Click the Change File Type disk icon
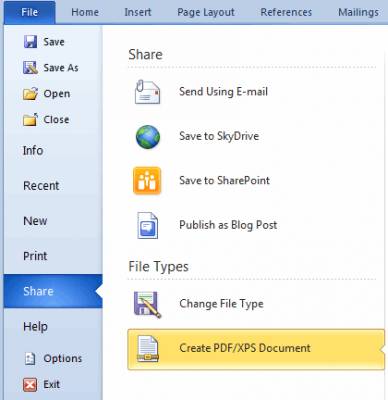Image resolution: width=388 pixels, height=400 pixels. point(147,304)
